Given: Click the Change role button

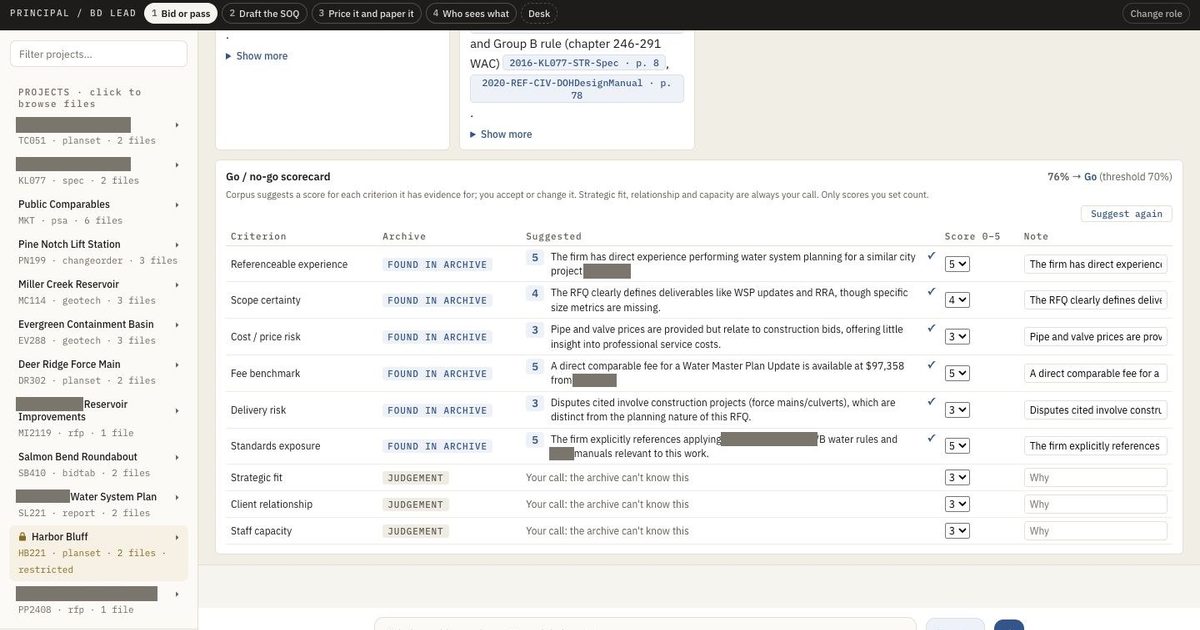Looking at the screenshot, I should tap(1155, 13).
